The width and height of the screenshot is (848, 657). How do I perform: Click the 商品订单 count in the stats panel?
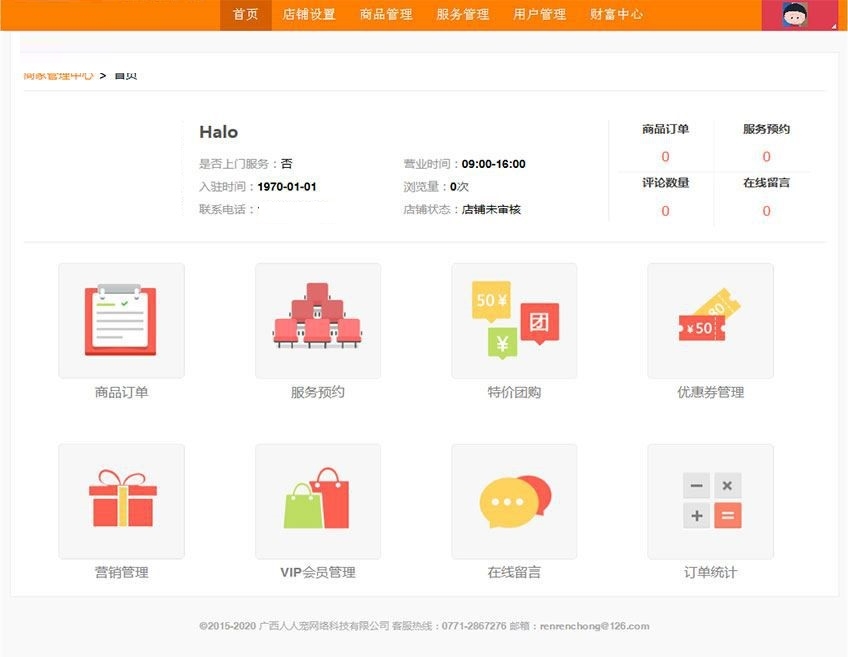click(x=665, y=156)
